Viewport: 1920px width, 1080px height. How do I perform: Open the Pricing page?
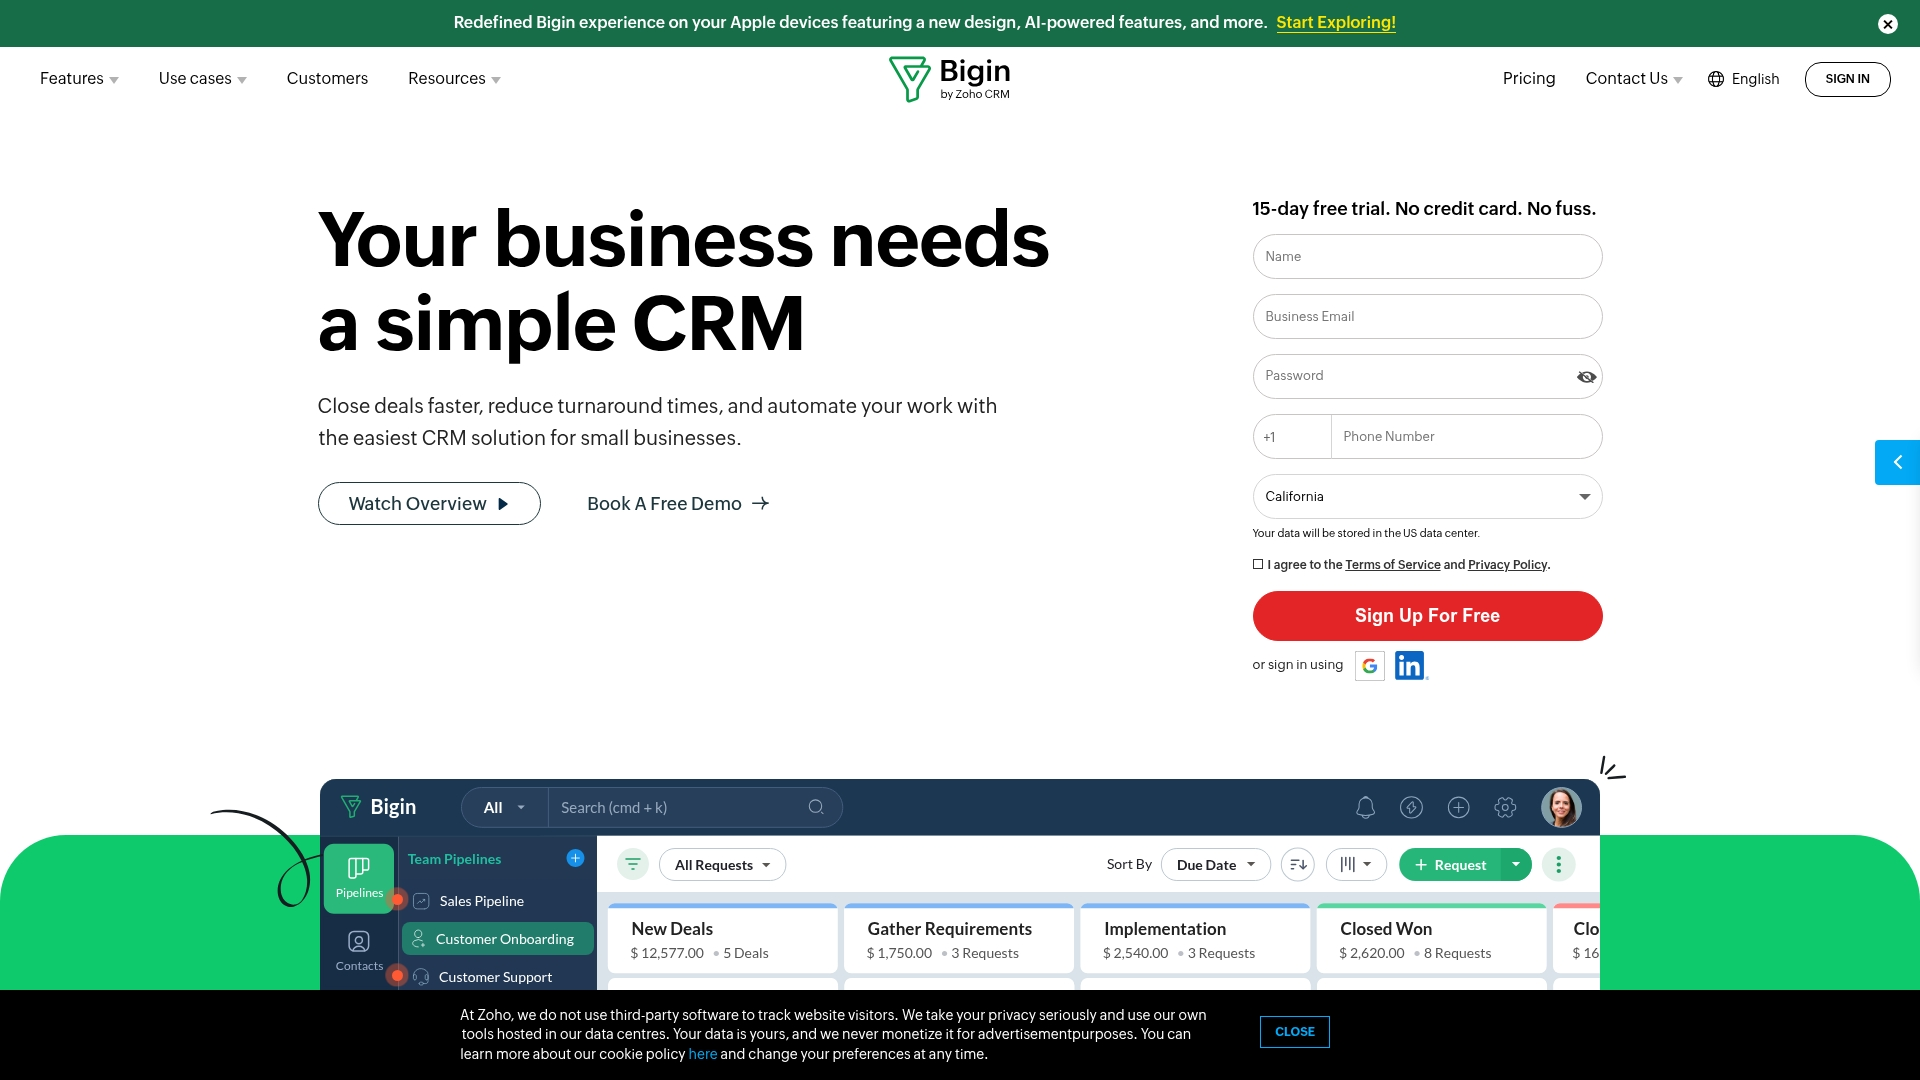(1528, 79)
